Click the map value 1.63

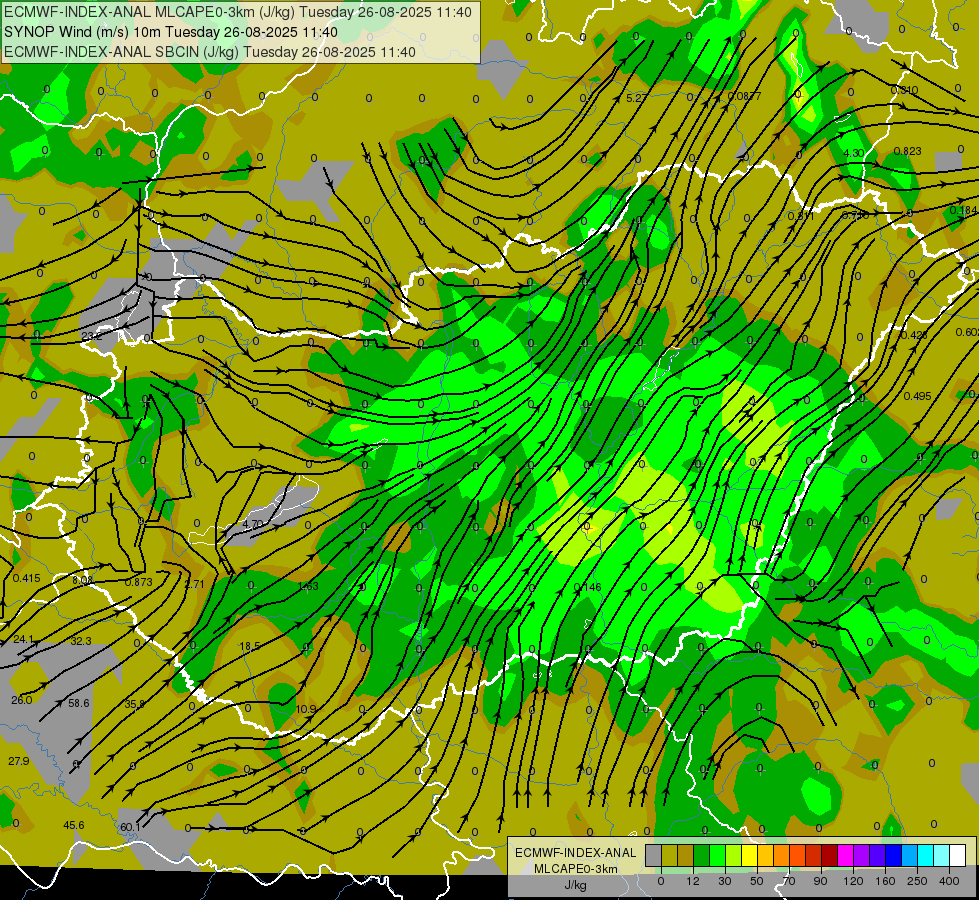coord(308,586)
